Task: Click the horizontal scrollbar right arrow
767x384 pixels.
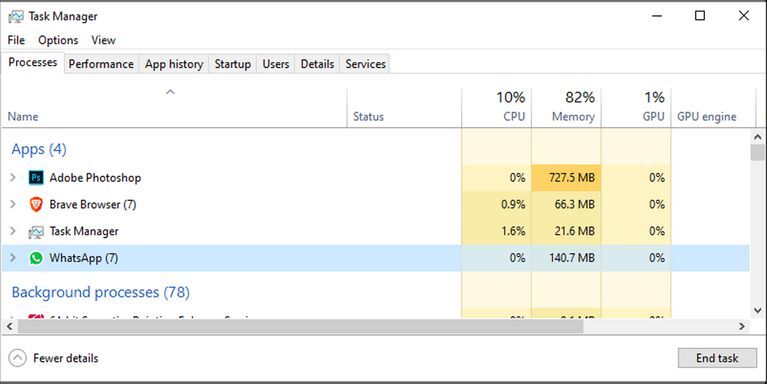Action: [742, 326]
